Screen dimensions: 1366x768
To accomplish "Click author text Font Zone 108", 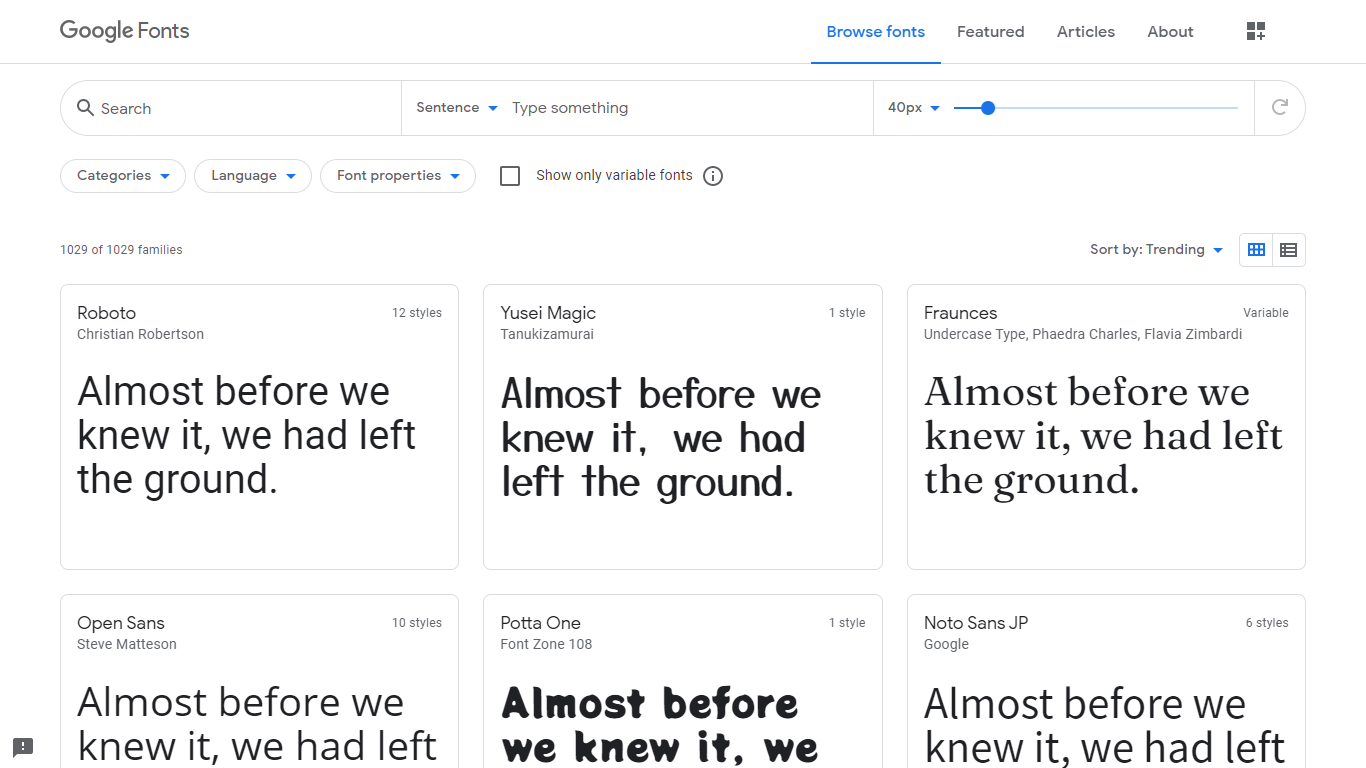I will click(x=546, y=644).
